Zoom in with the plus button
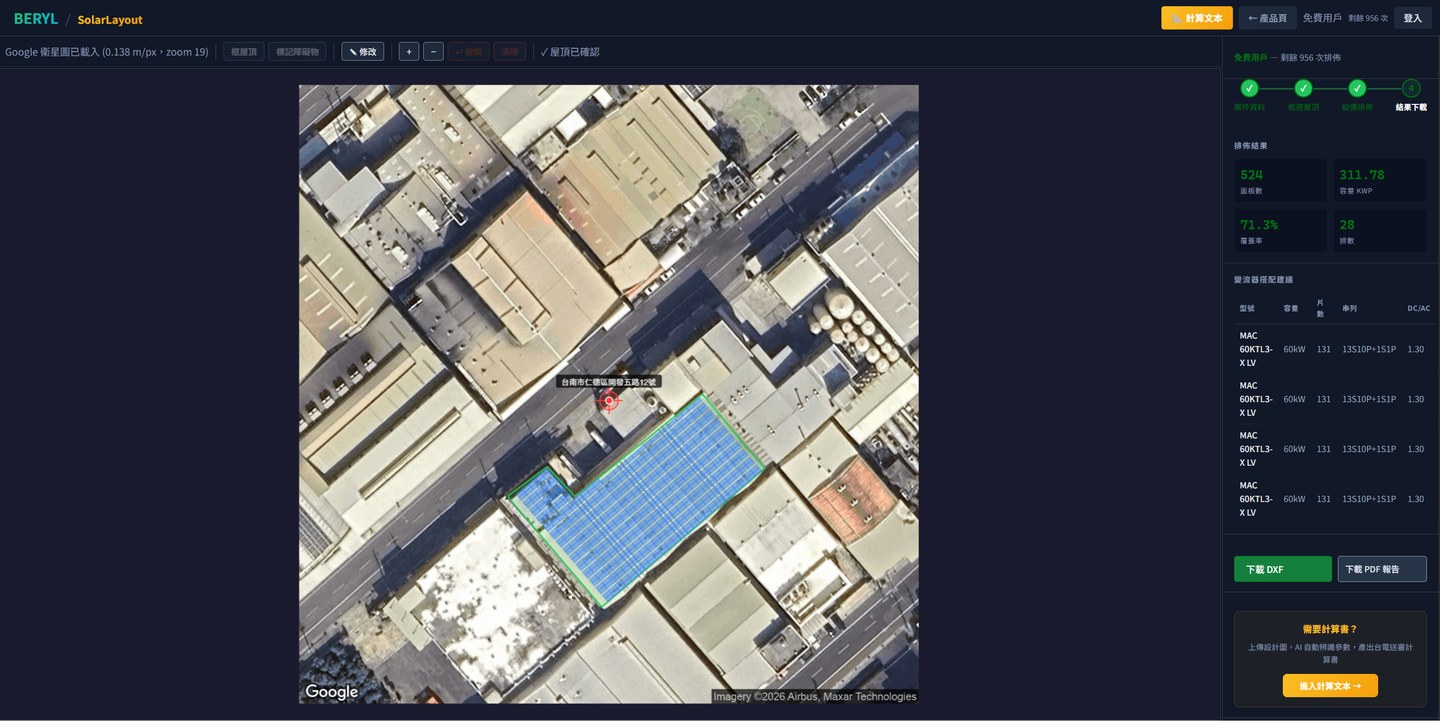1440x721 pixels. coord(409,51)
